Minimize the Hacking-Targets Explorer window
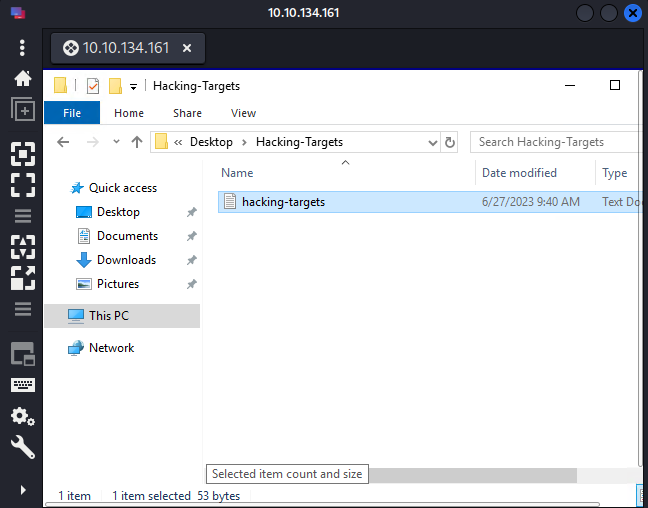The image size is (648, 508). tap(570, 86)
